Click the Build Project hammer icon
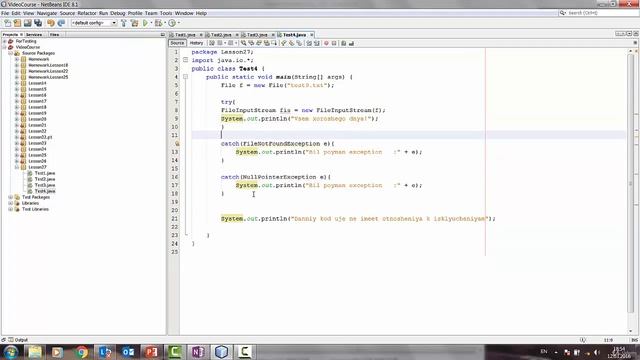The image size is (640, 360). (124, 23)
